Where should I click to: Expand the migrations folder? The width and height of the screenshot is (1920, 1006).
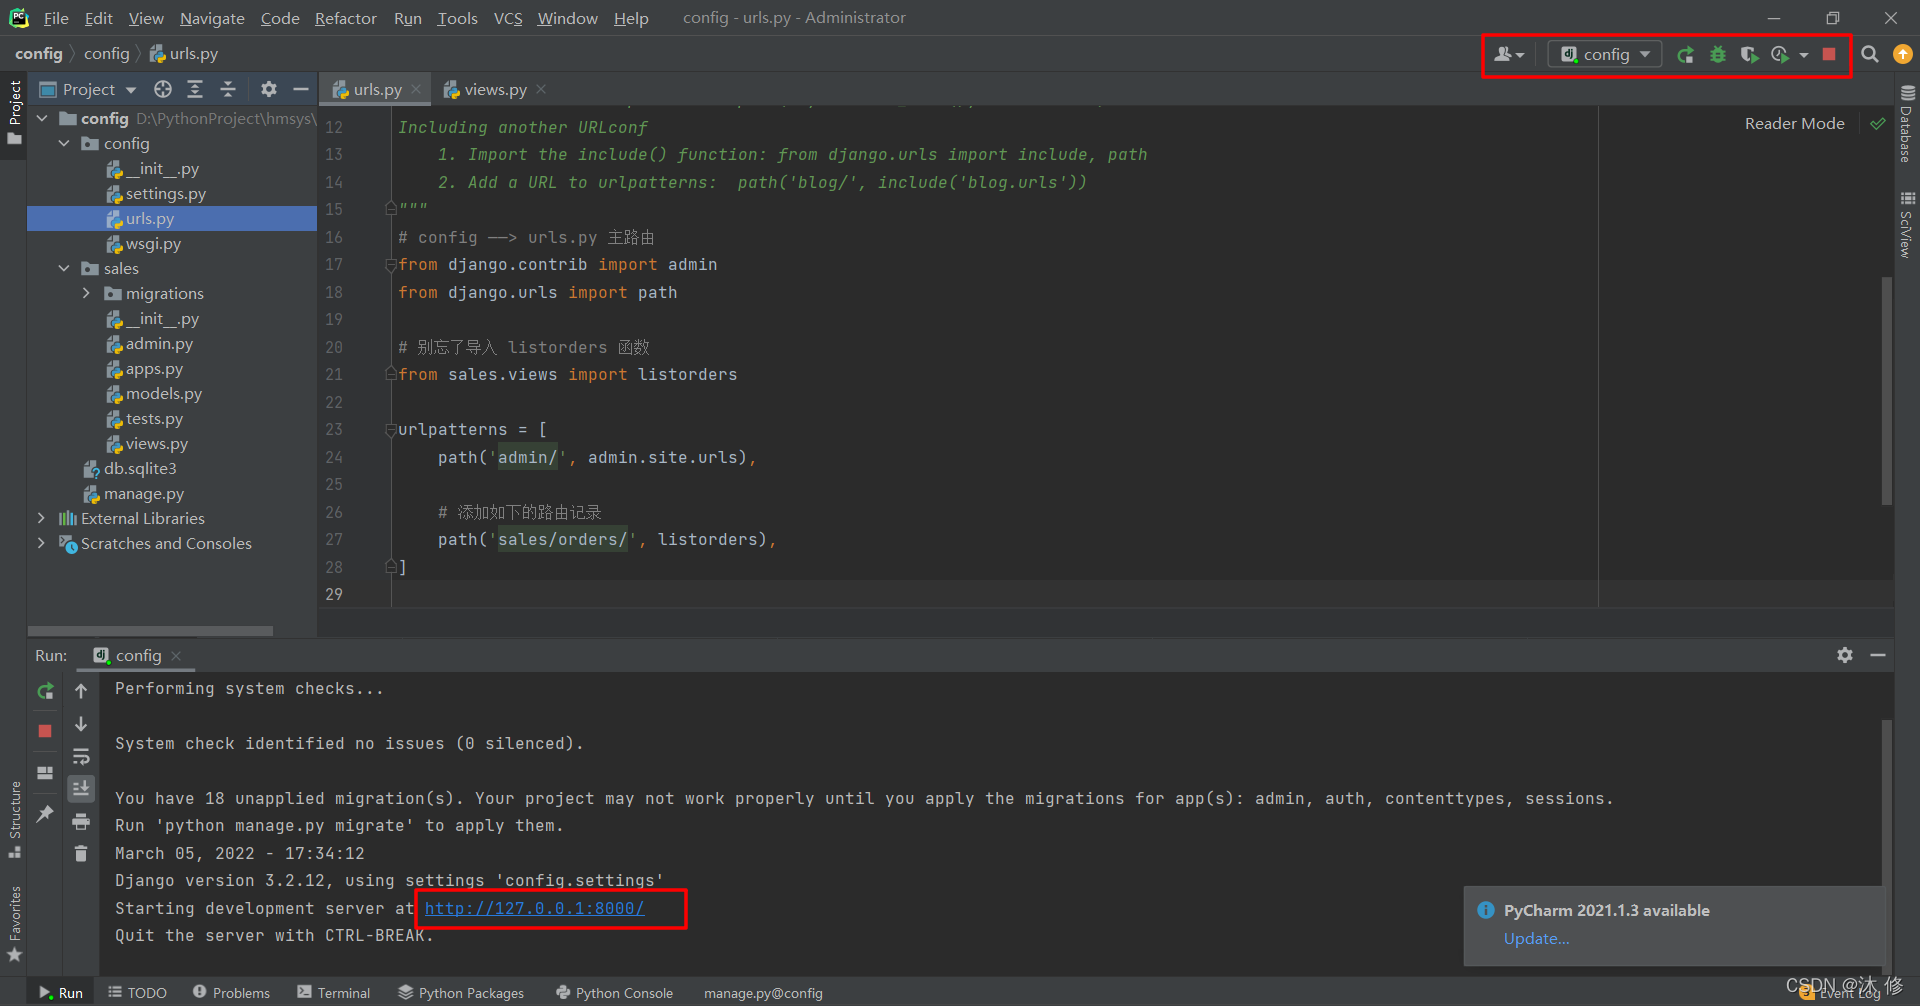click(x=86, y=293)
